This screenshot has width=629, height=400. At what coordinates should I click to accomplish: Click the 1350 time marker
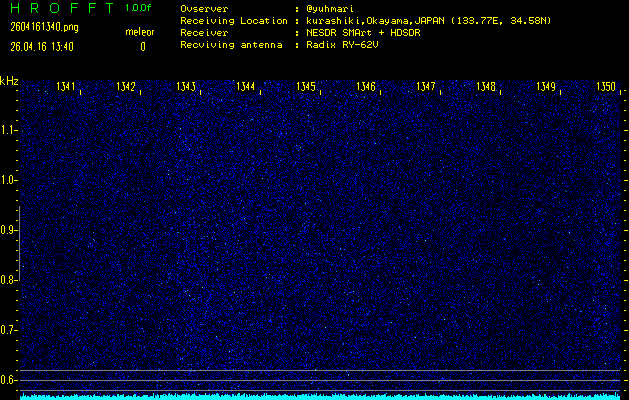click(606, 87)
